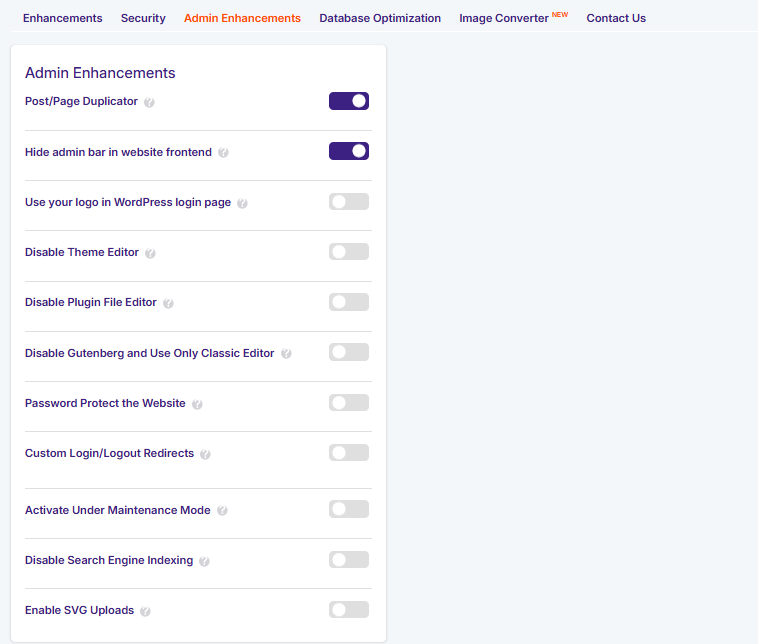
Task: Toggle Disable Theme Editor on
Action: tap(349, 251)
